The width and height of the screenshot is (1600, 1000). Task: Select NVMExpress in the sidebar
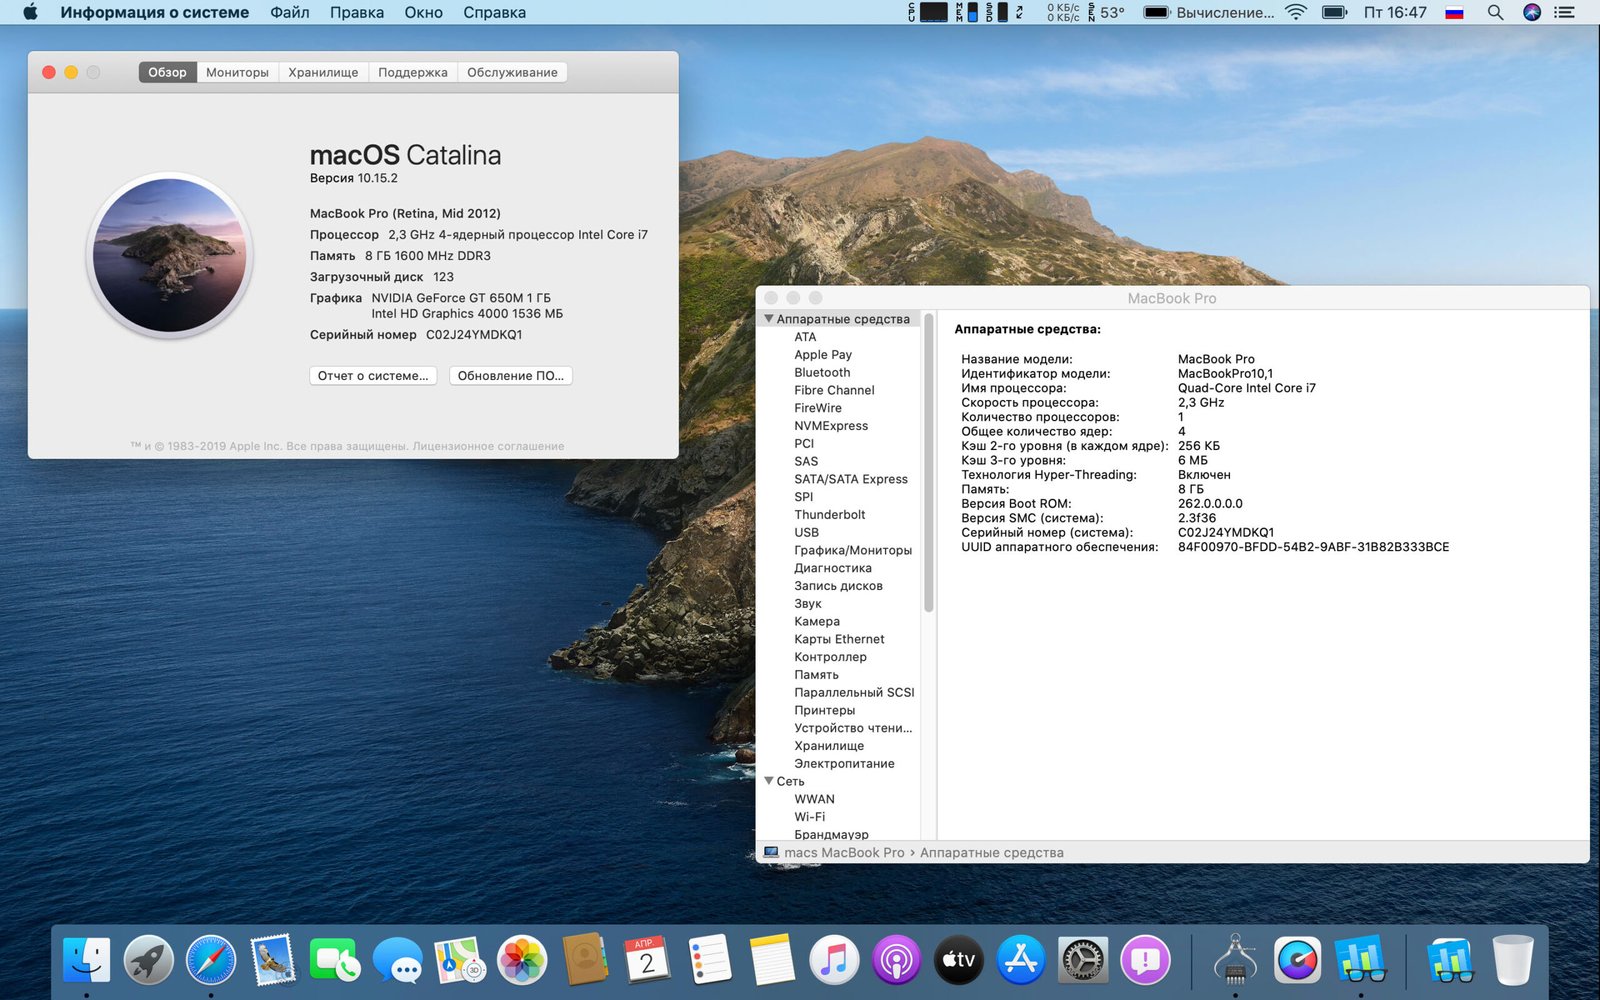831,426
